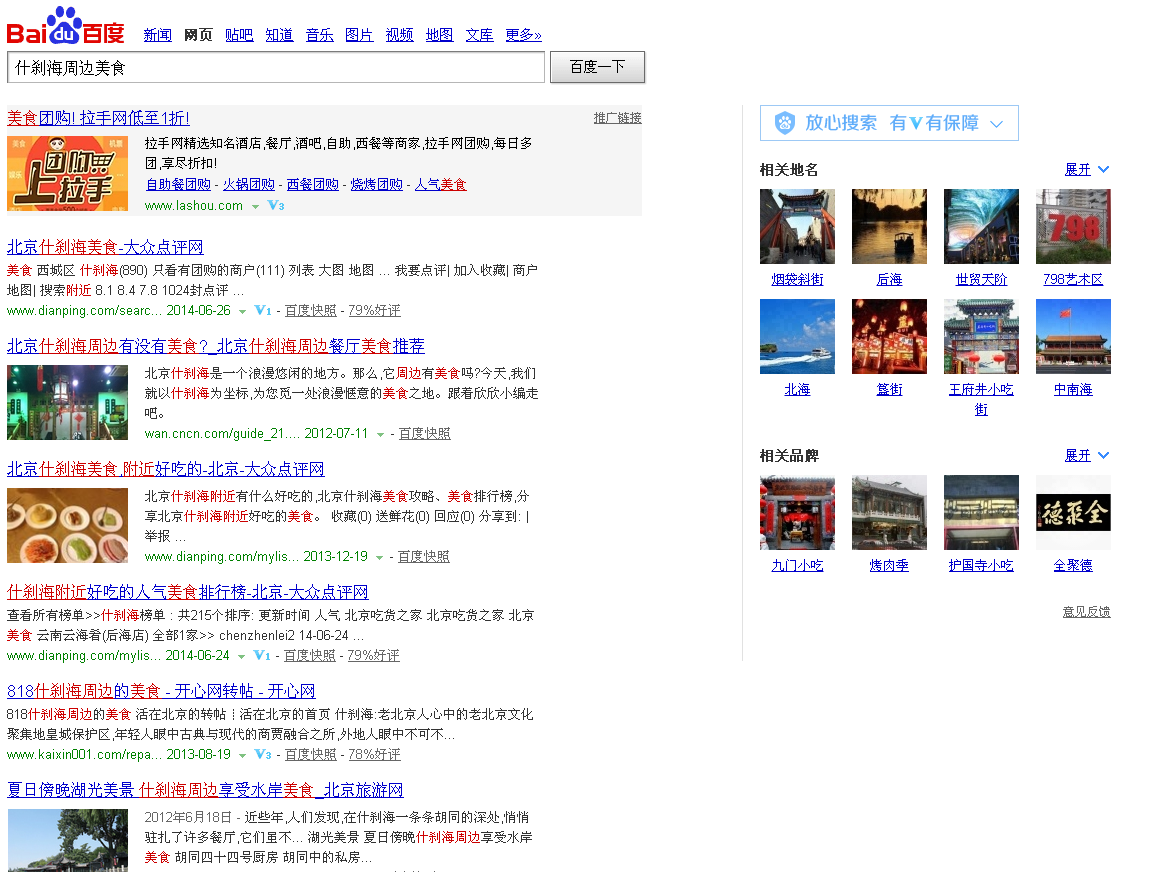
Task: Switch to the 视频 tab
Action: click(399, 35)
